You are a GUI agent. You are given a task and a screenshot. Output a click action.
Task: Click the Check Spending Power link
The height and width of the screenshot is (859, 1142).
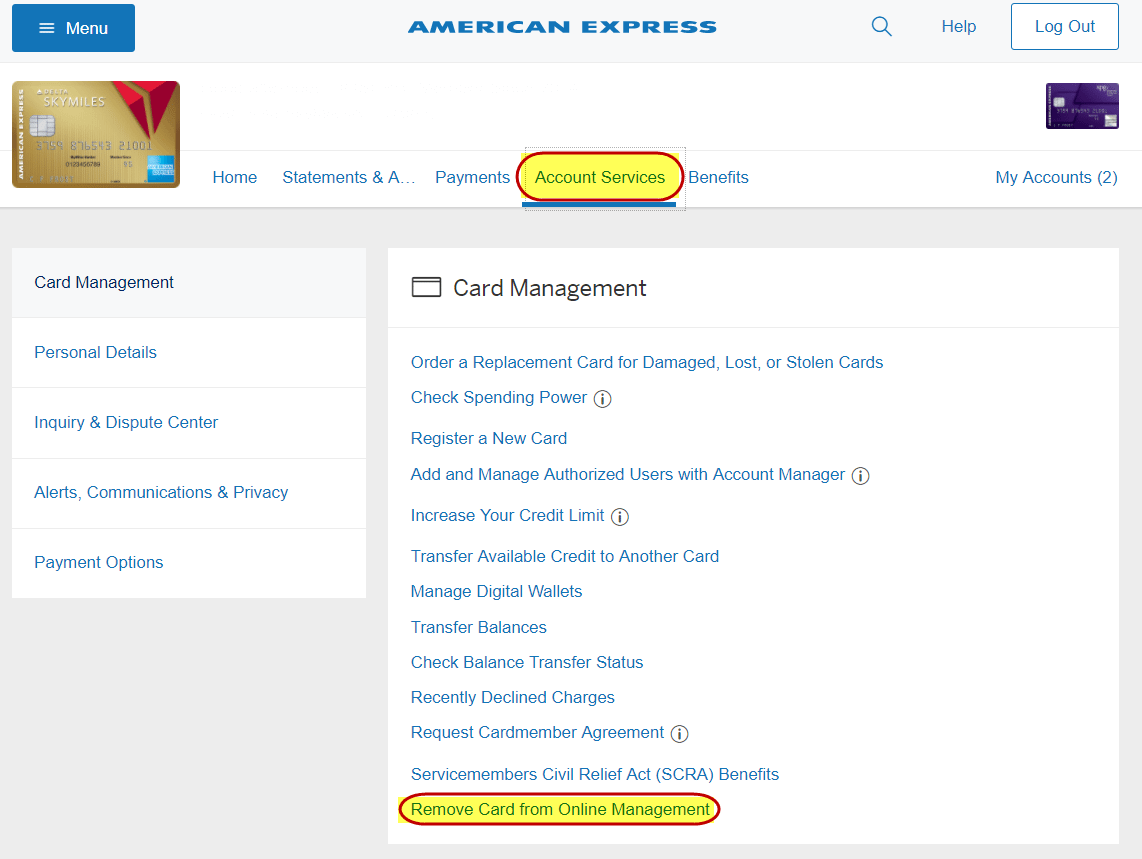pos(499,397)
